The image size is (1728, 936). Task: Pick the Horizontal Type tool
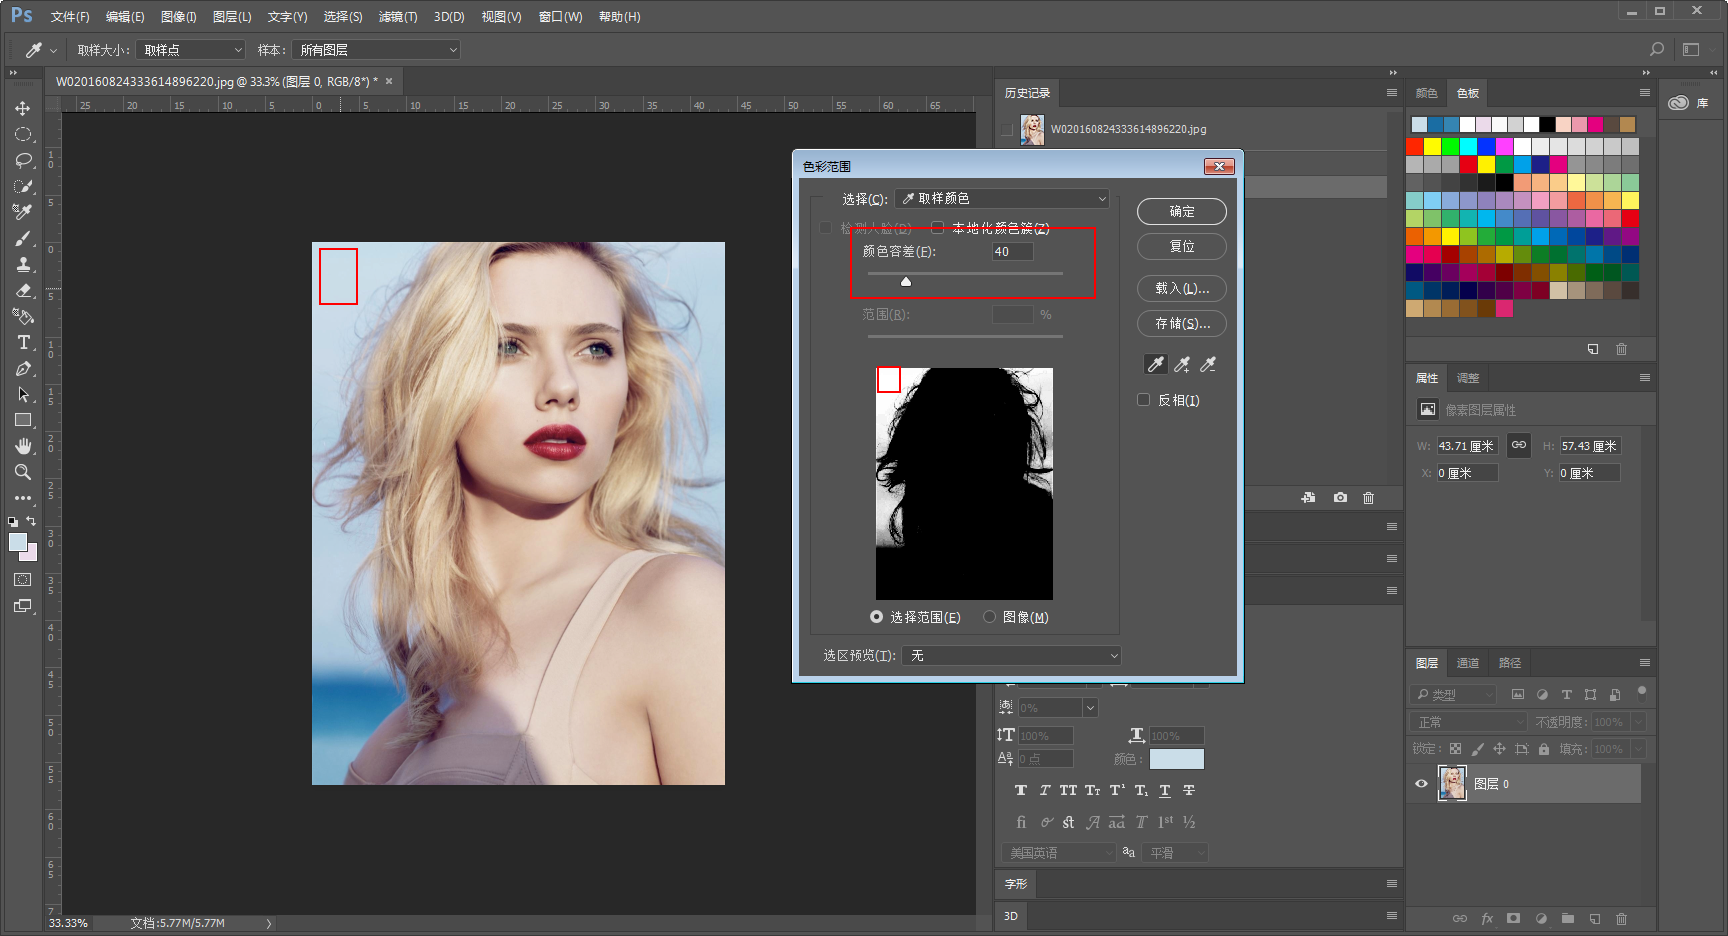coord(23,343)
